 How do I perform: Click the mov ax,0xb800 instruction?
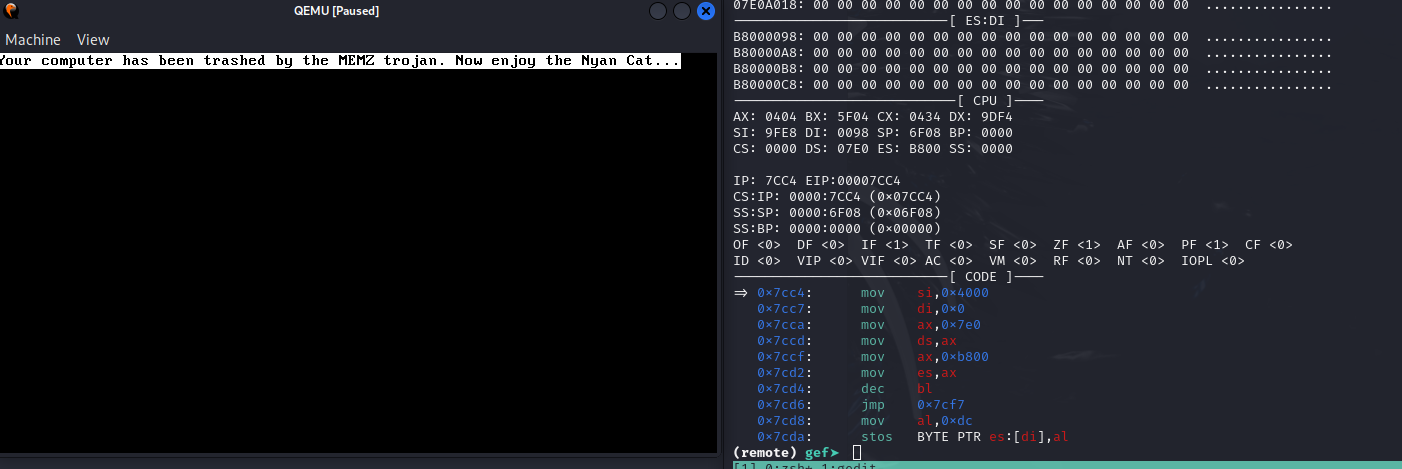tap(925, 357)
